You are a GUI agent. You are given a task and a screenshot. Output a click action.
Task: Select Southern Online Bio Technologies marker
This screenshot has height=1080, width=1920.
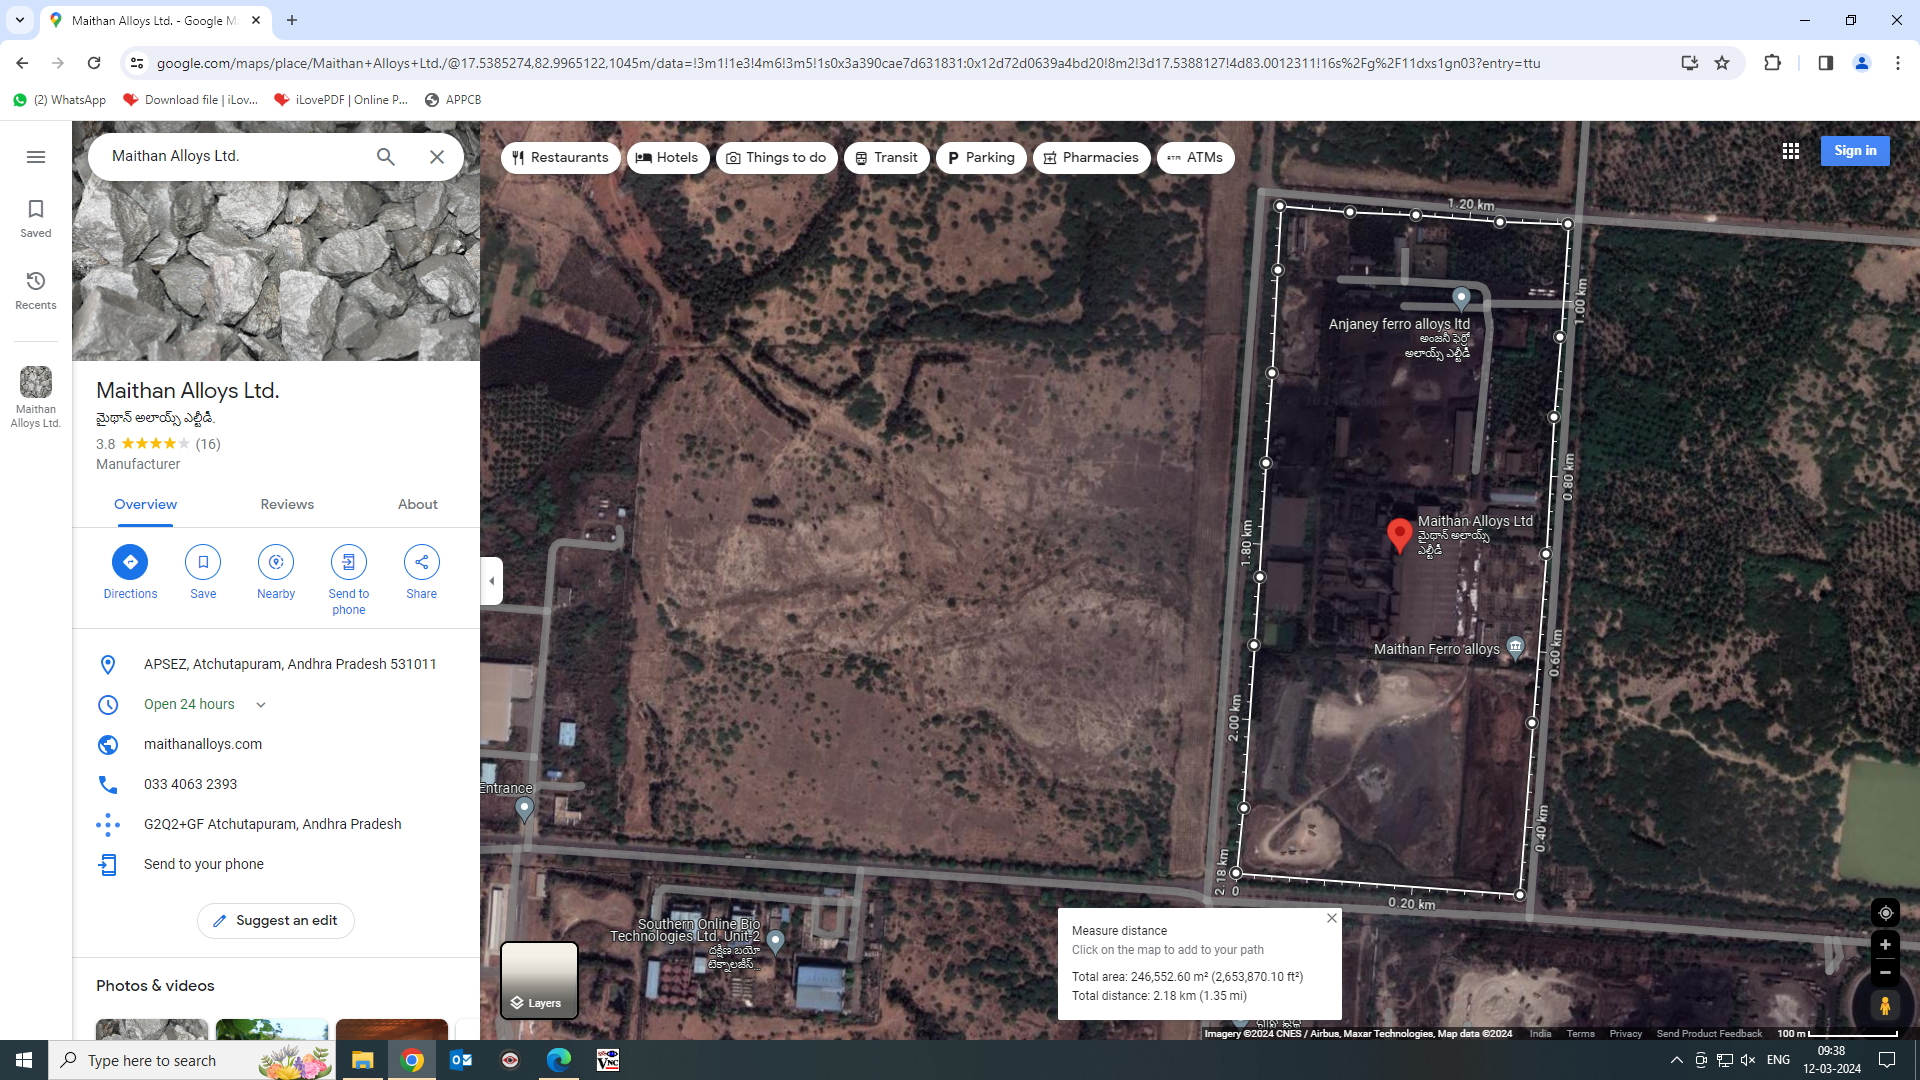pos(775,941)
